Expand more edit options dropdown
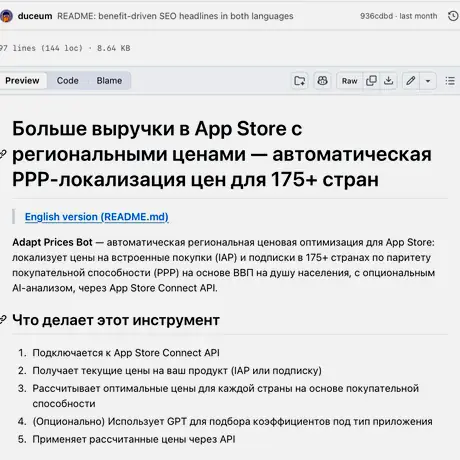 428,81
